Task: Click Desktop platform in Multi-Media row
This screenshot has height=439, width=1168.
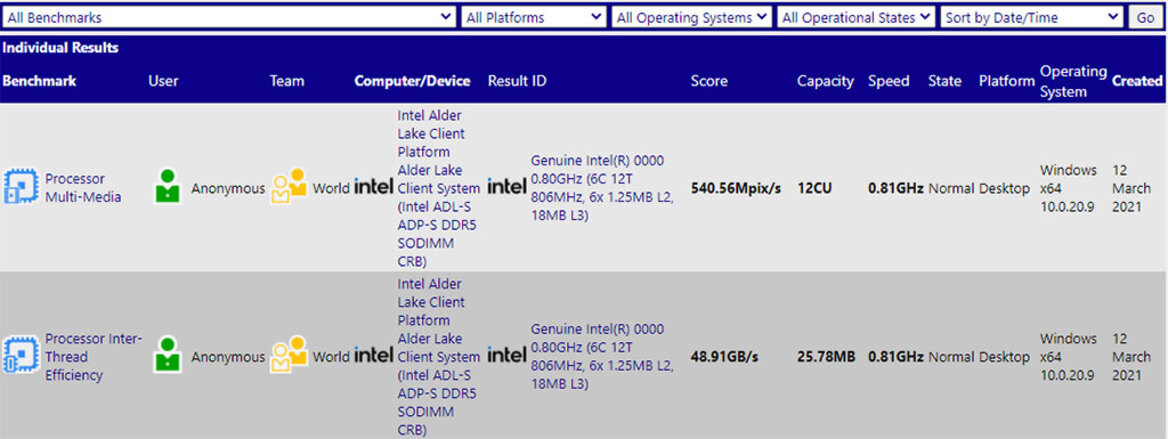Action: (1005, 189)
